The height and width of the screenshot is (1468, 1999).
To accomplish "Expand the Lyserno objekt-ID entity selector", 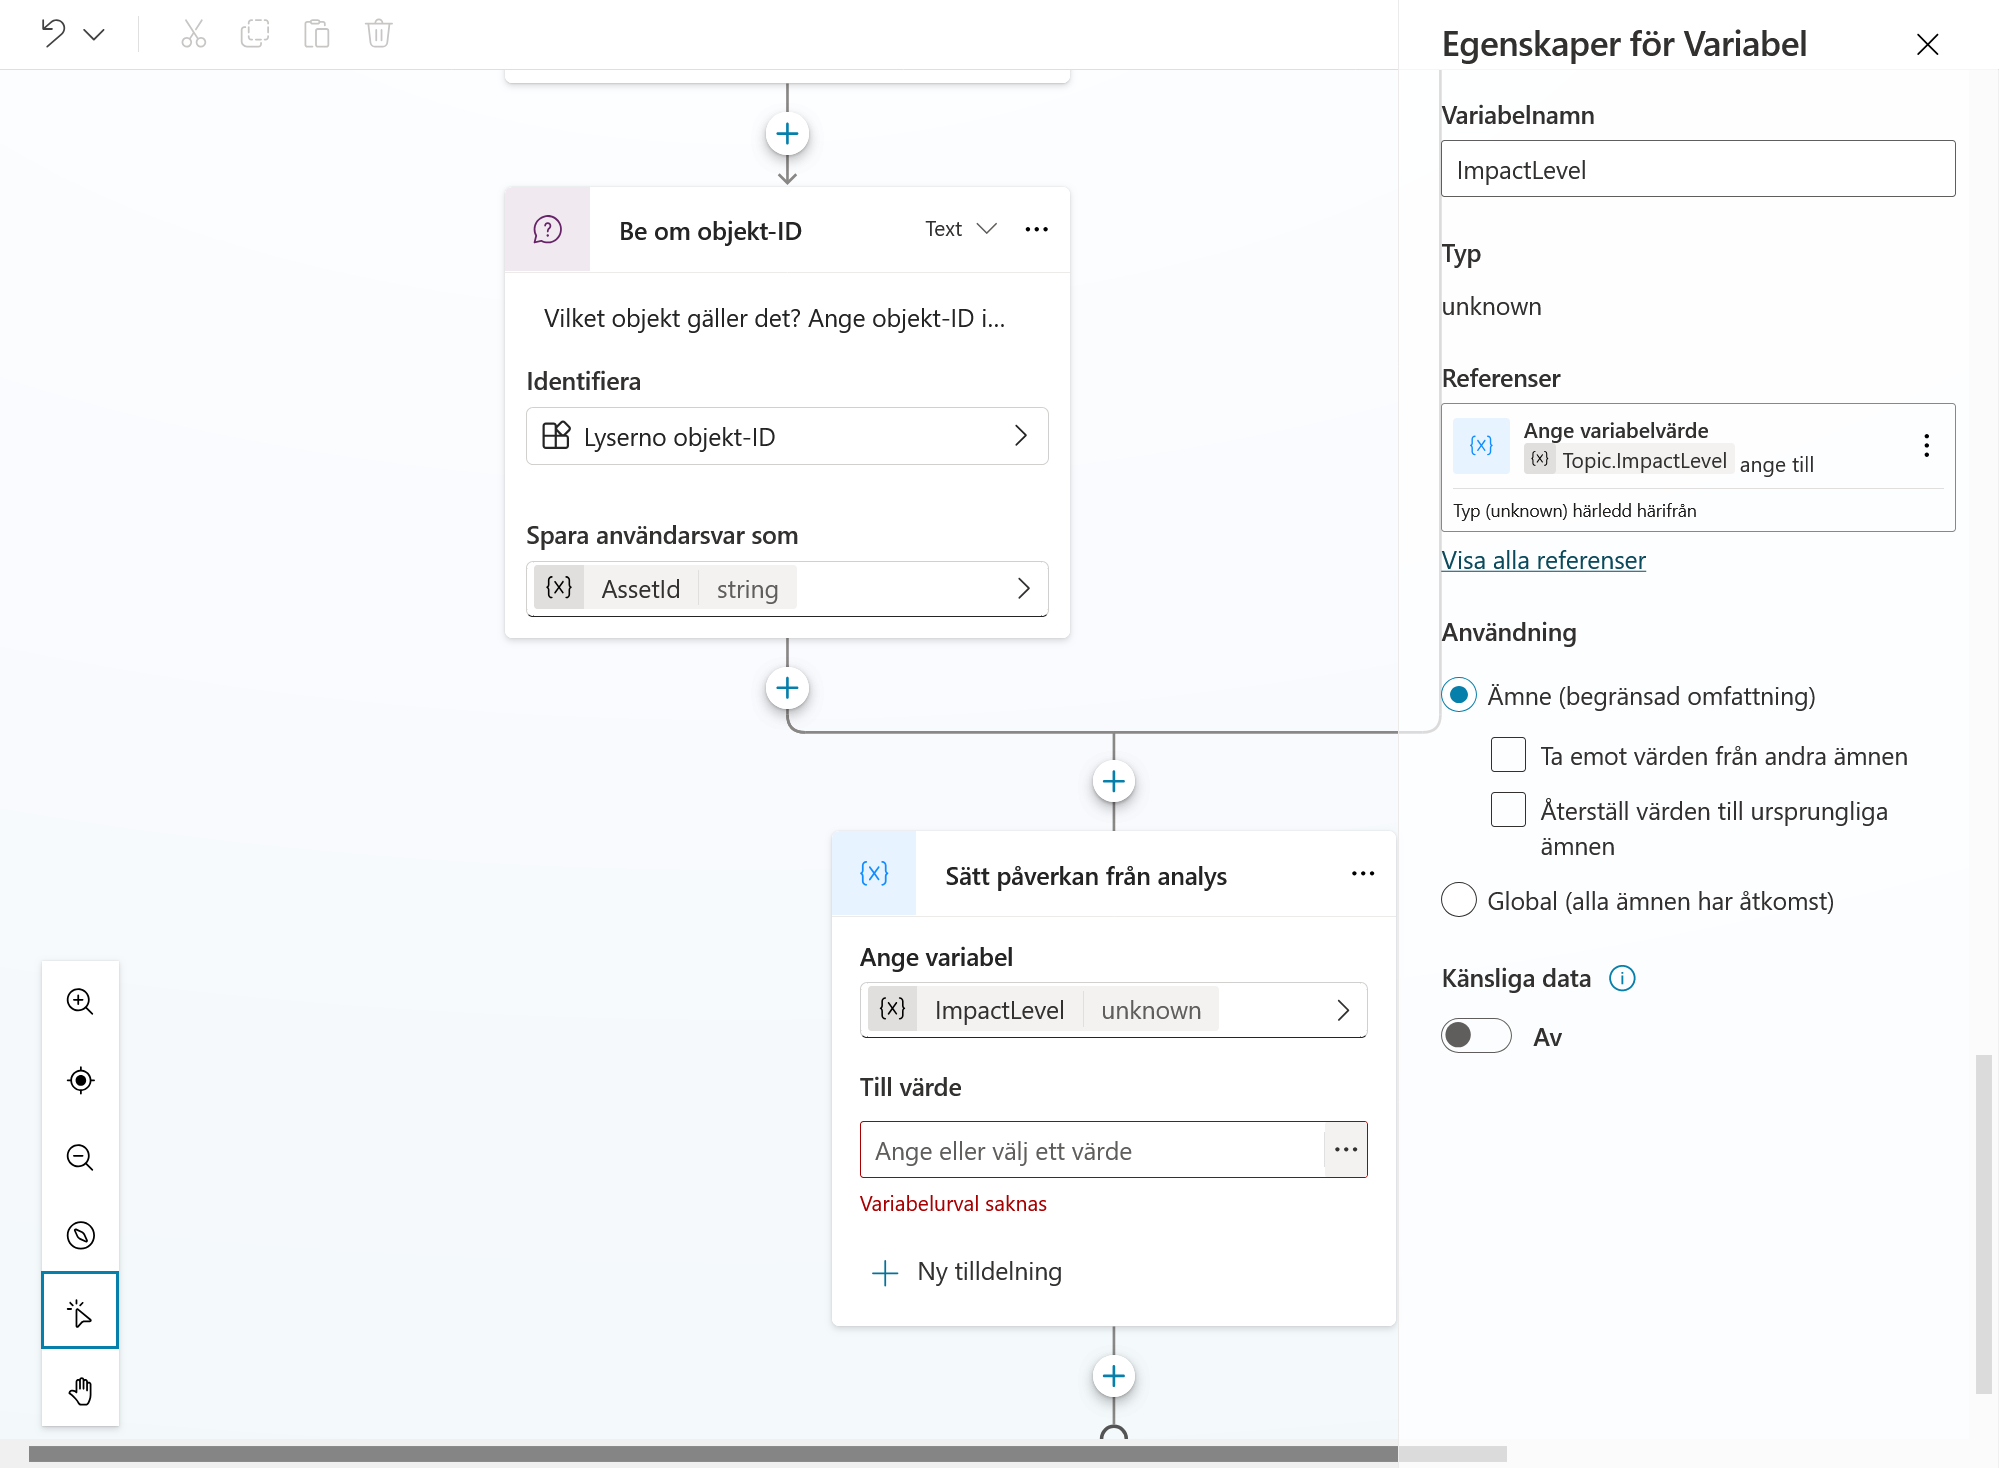I will click(787, 436).
